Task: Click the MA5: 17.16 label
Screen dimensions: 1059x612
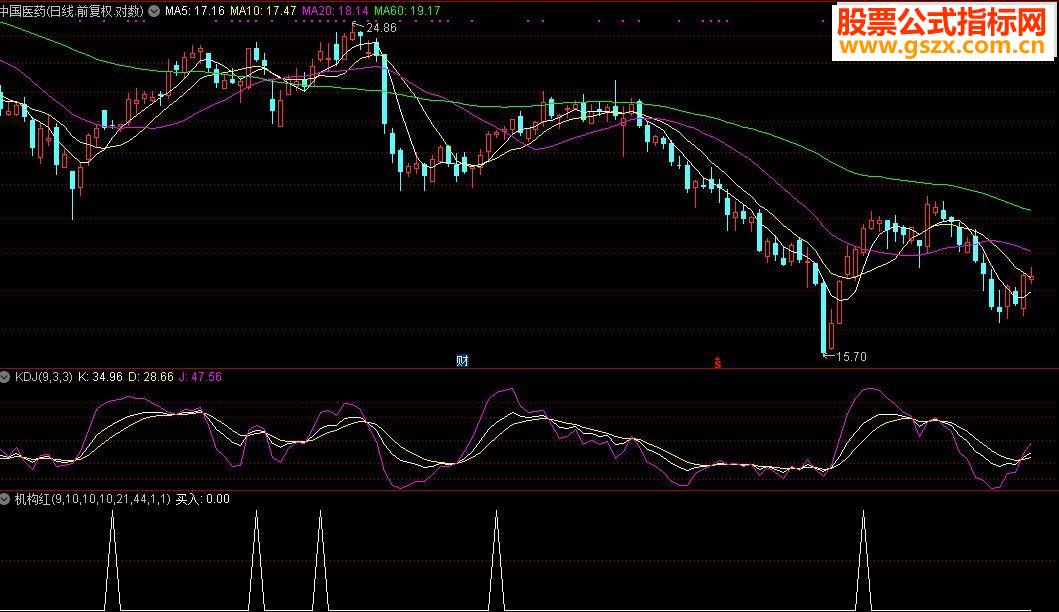Action: coord(195,11)
